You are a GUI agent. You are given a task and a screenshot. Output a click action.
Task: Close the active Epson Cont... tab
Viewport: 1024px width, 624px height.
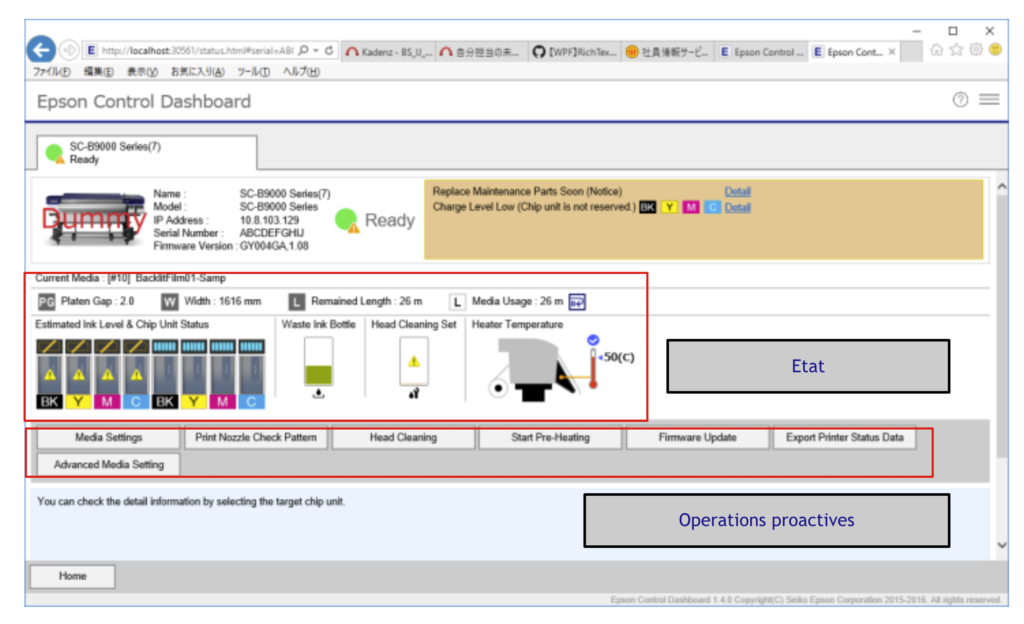coord(891,52)
